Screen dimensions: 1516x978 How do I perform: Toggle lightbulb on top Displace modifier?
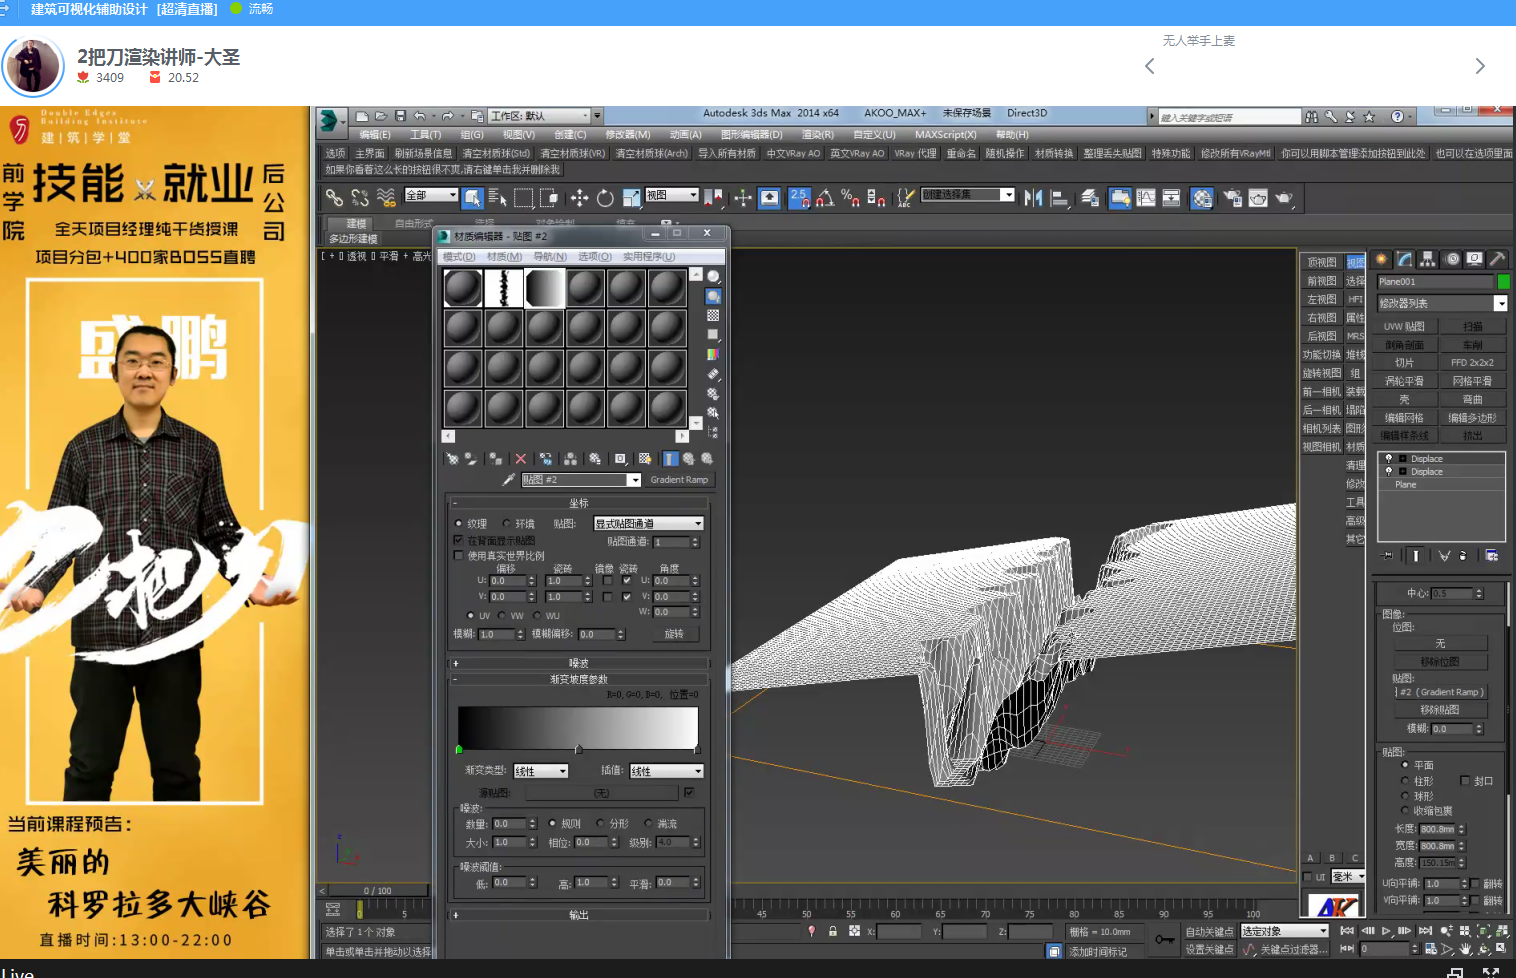click(1389, 458)
